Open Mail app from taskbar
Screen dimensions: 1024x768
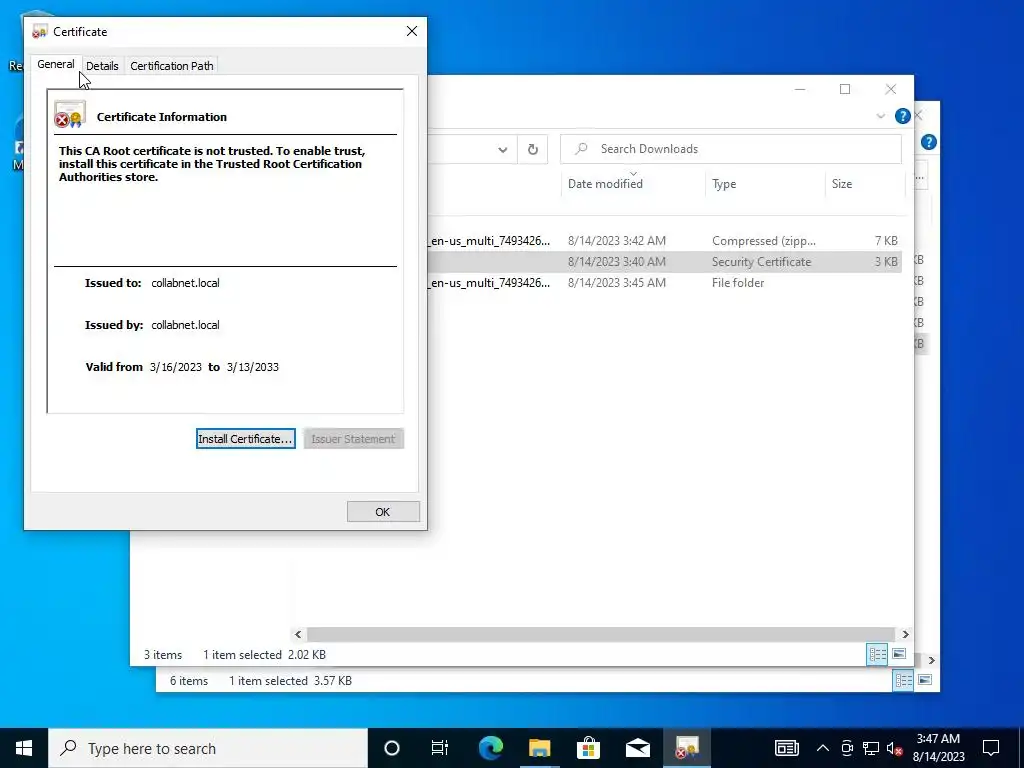click(637, 748)
